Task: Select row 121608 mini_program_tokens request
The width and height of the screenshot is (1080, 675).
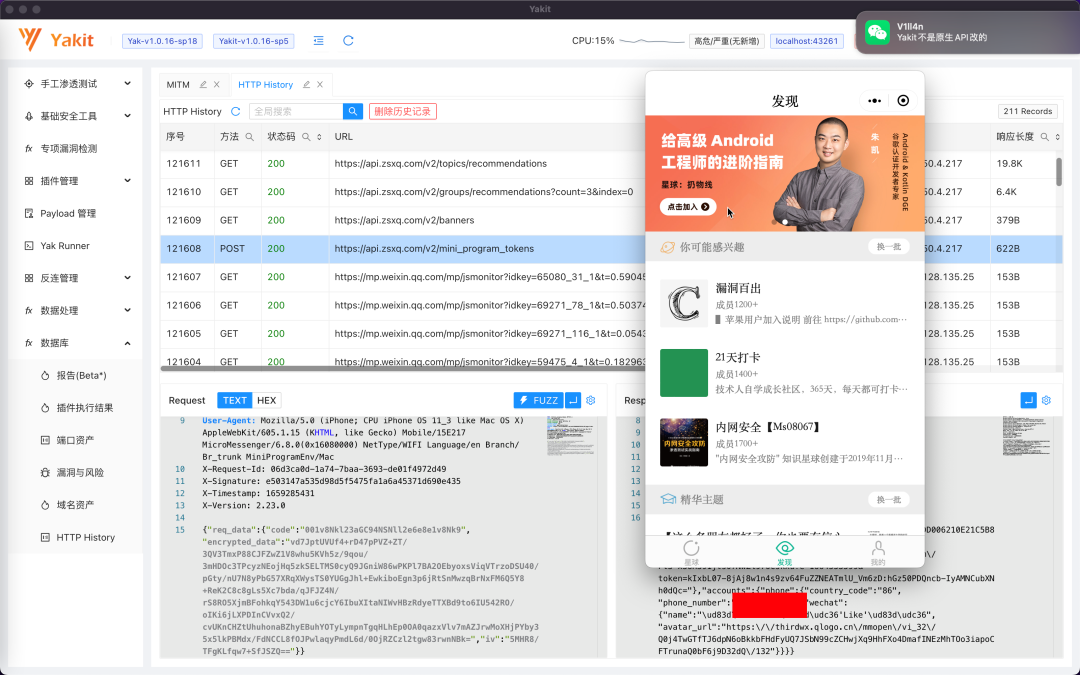Action: click(611, 249)
